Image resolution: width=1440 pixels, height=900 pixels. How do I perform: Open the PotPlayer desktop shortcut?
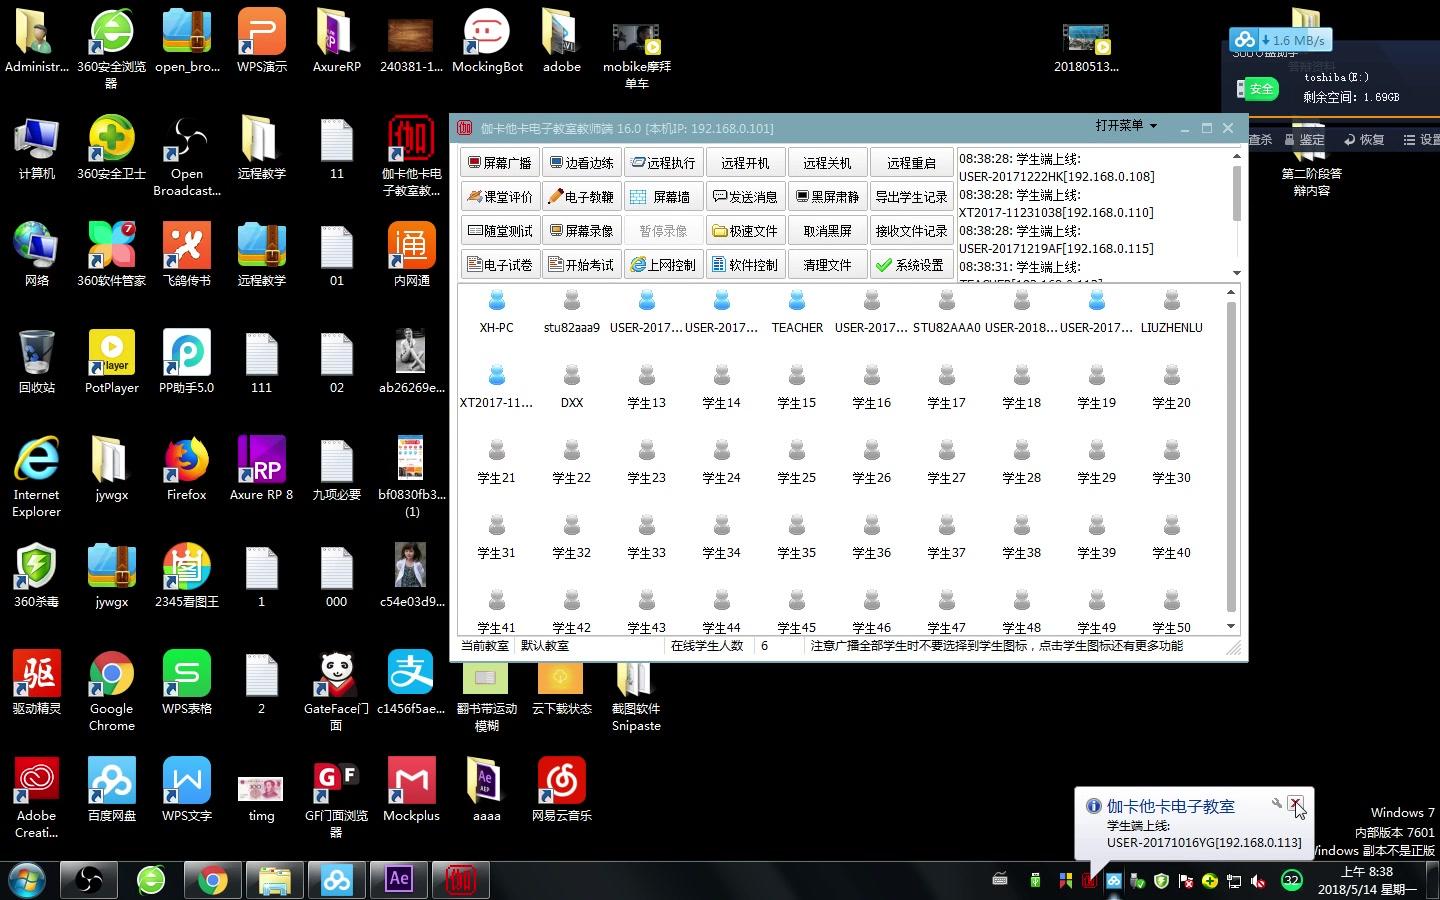tap(112, 362)
